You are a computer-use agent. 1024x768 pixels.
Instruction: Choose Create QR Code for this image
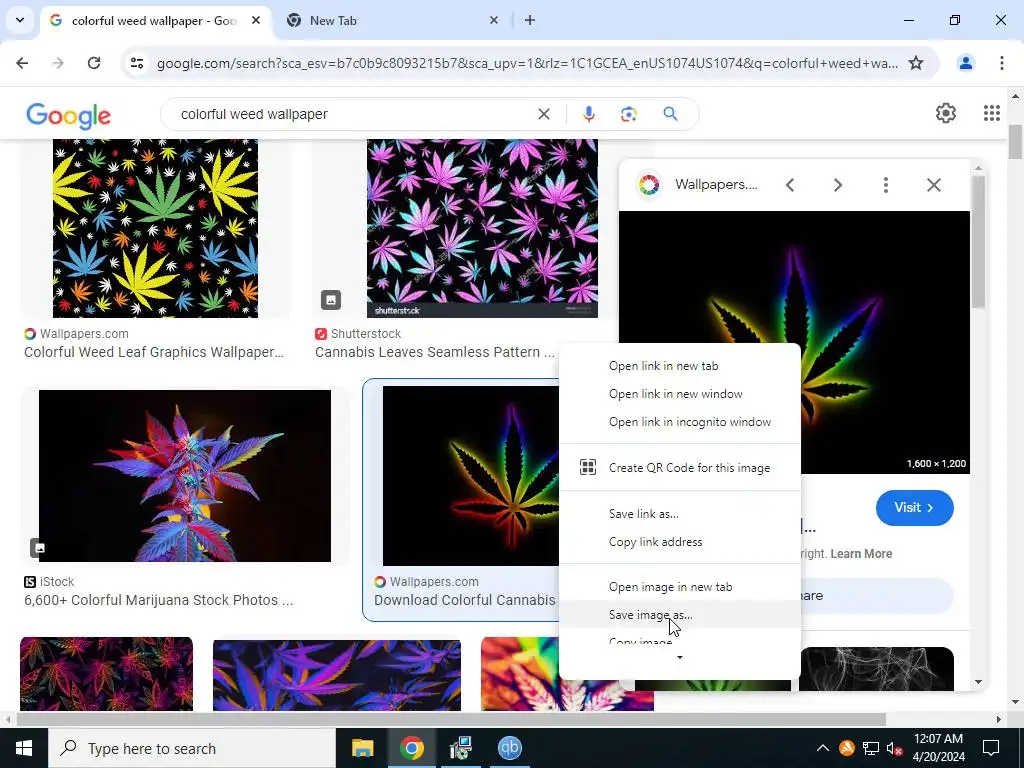tap(680, 468)
